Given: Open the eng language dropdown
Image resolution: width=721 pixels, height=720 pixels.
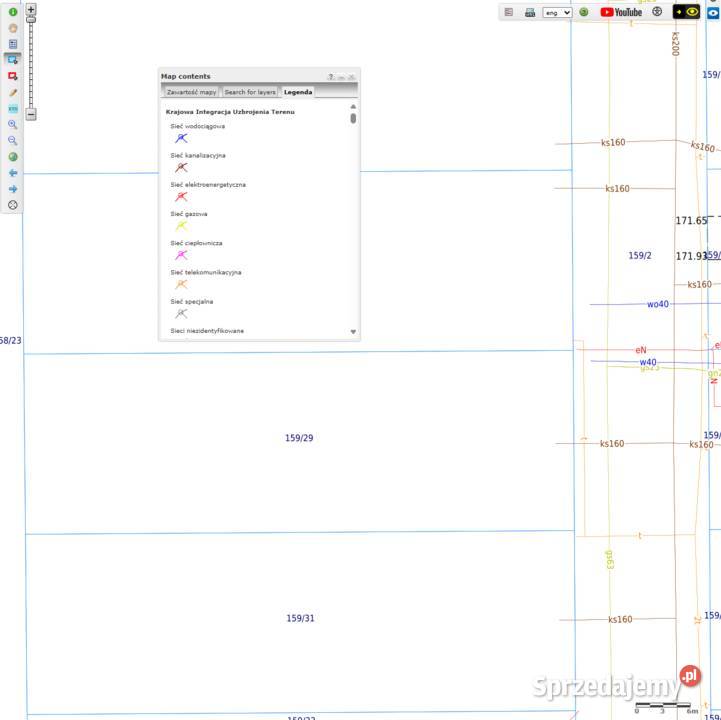Looking at the screenshot, I should [557, 13].
